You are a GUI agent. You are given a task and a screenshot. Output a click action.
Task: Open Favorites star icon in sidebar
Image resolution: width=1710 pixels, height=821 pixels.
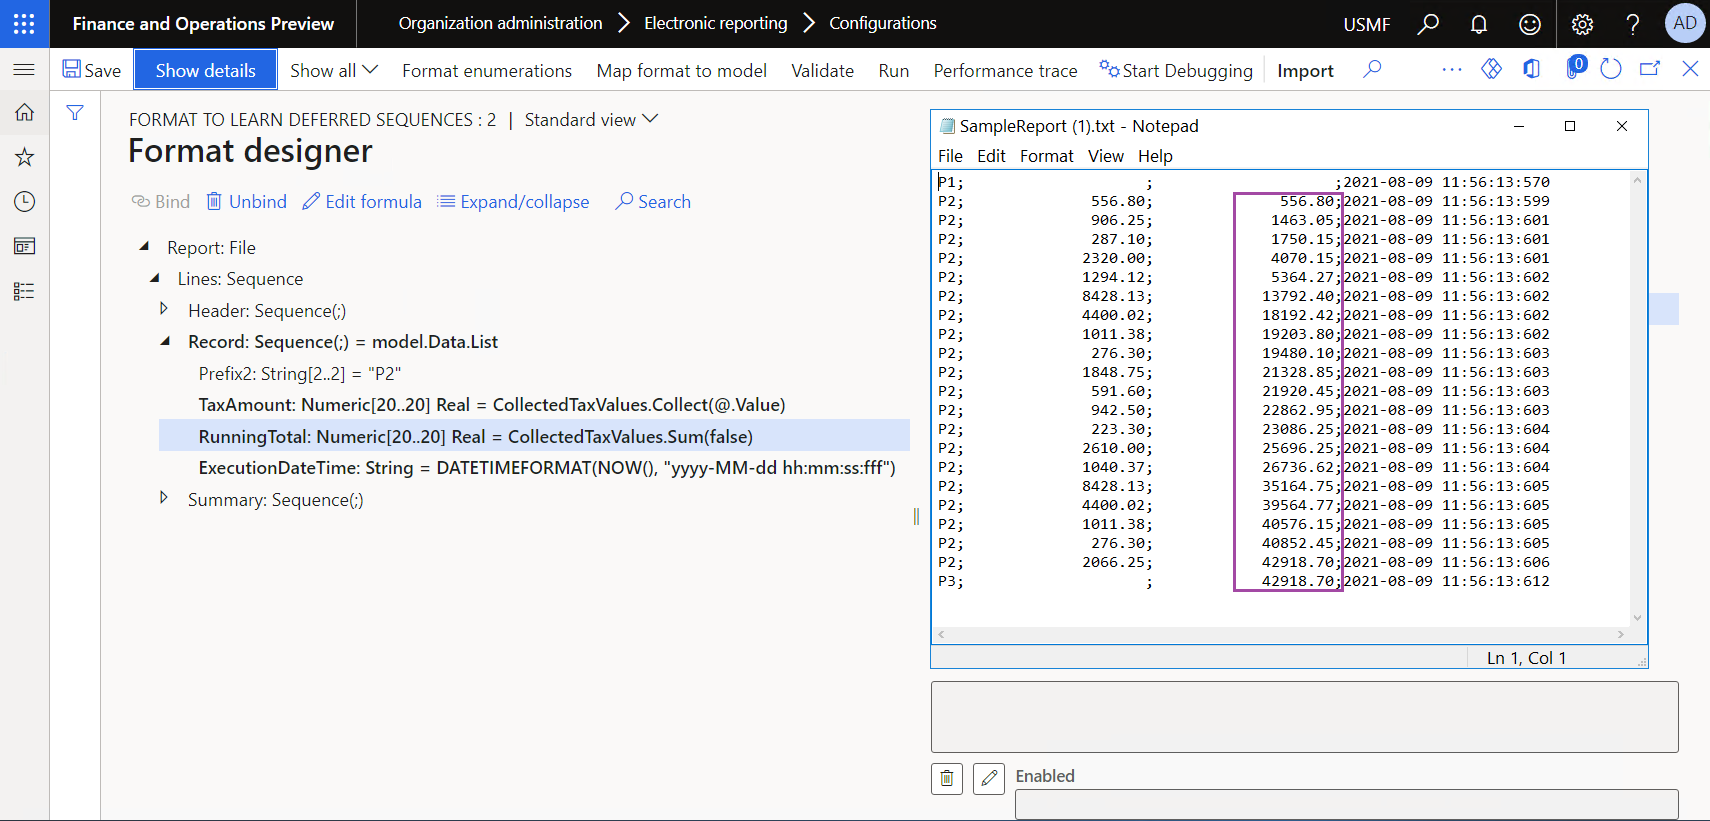24,157
